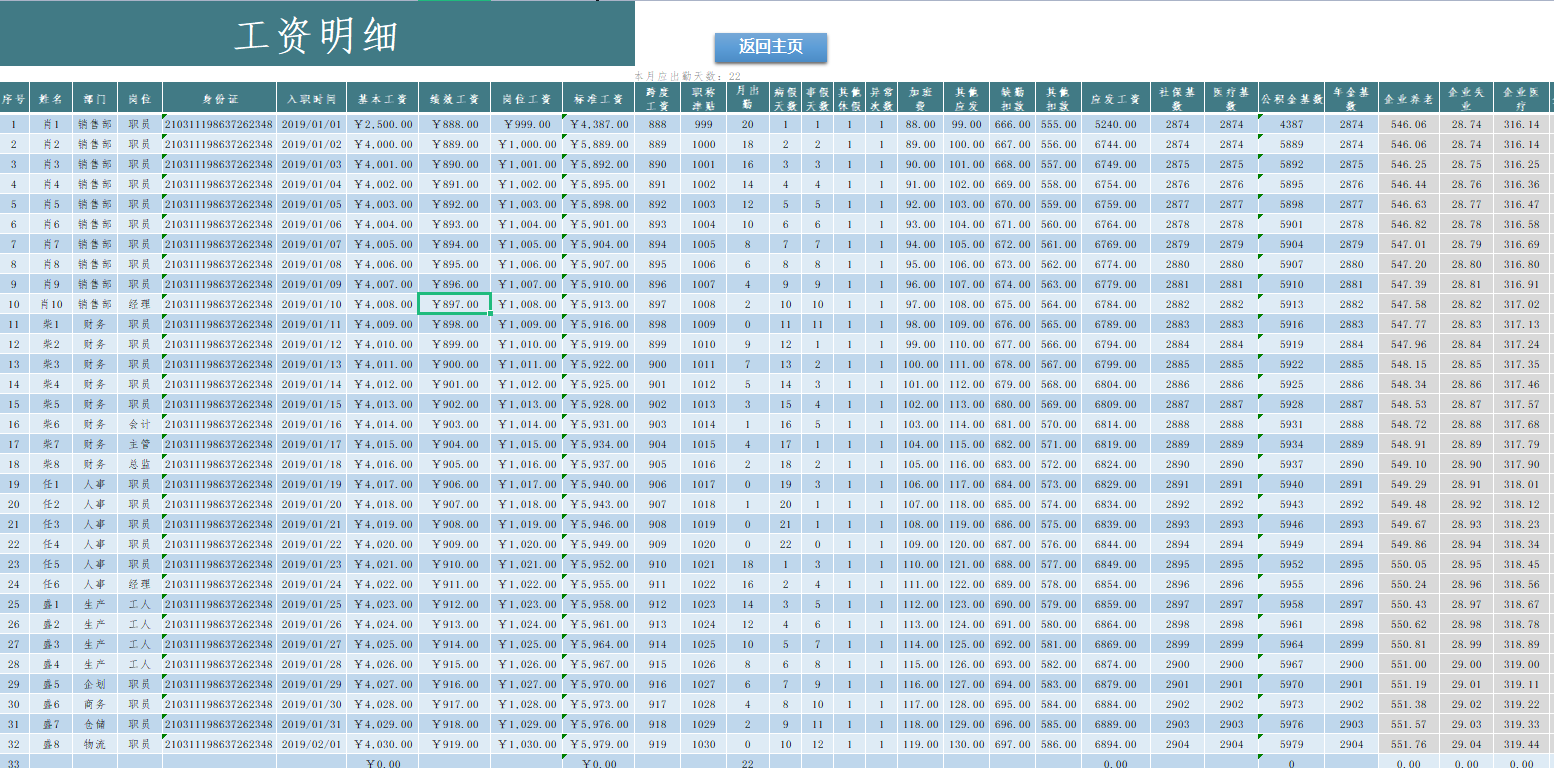
Task: Select the ￥4,030.00 basic salary cell
Action: [x=383, y=745]
